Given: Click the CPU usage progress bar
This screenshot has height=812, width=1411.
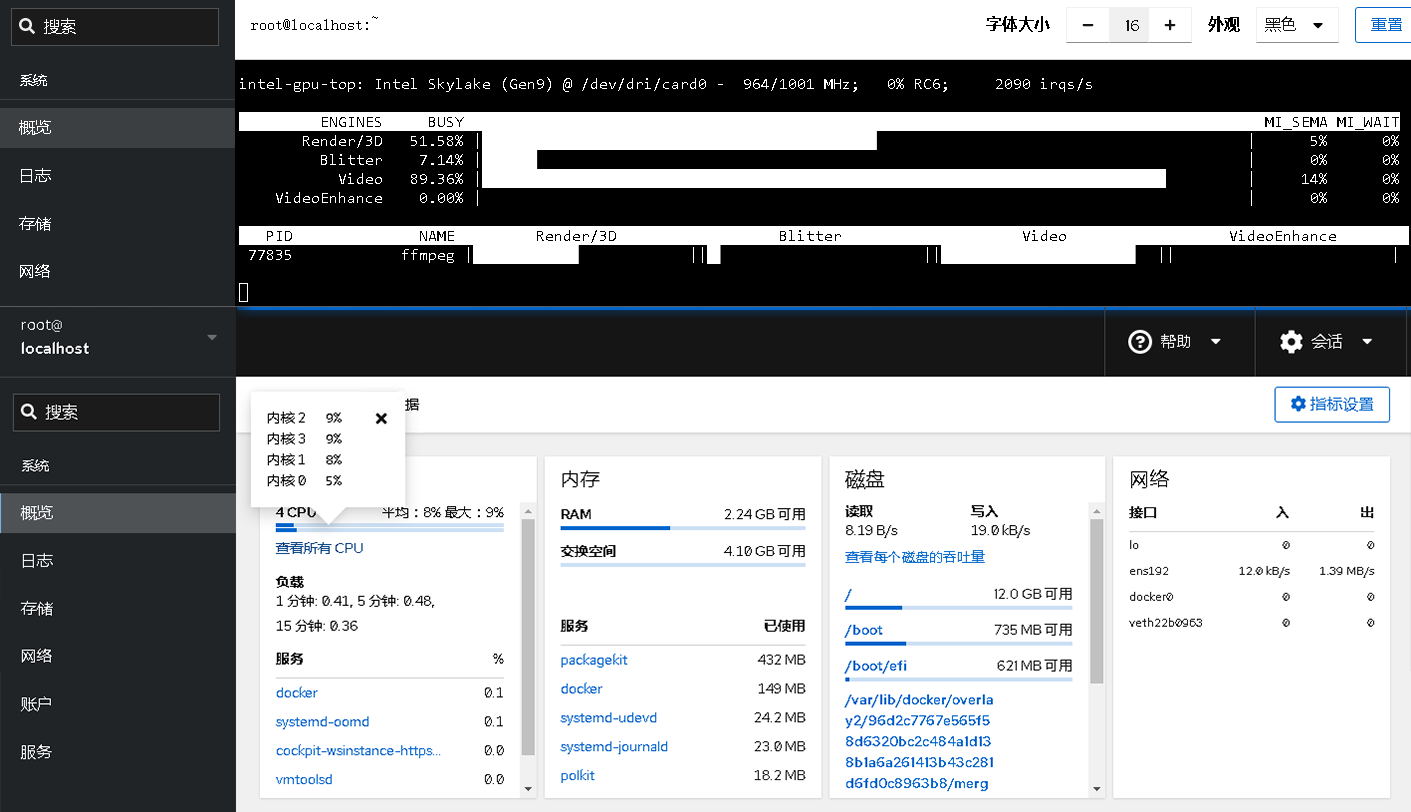Looking at the screenshot, I should [x=390, y=527].
